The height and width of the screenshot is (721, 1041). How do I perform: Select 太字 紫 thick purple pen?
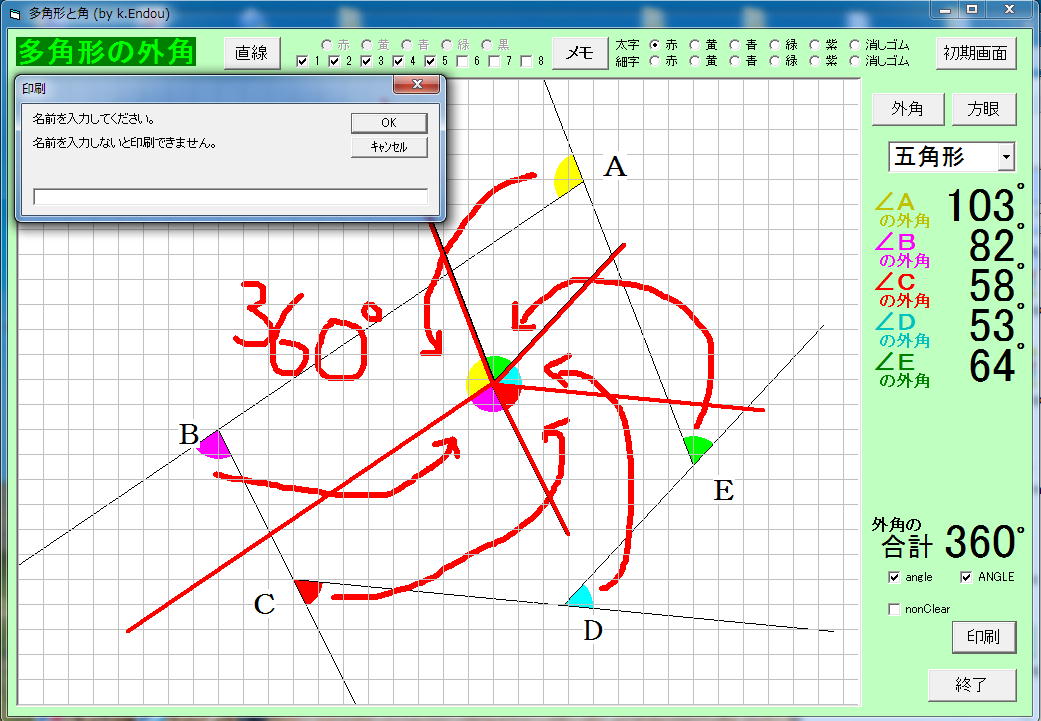815,45
